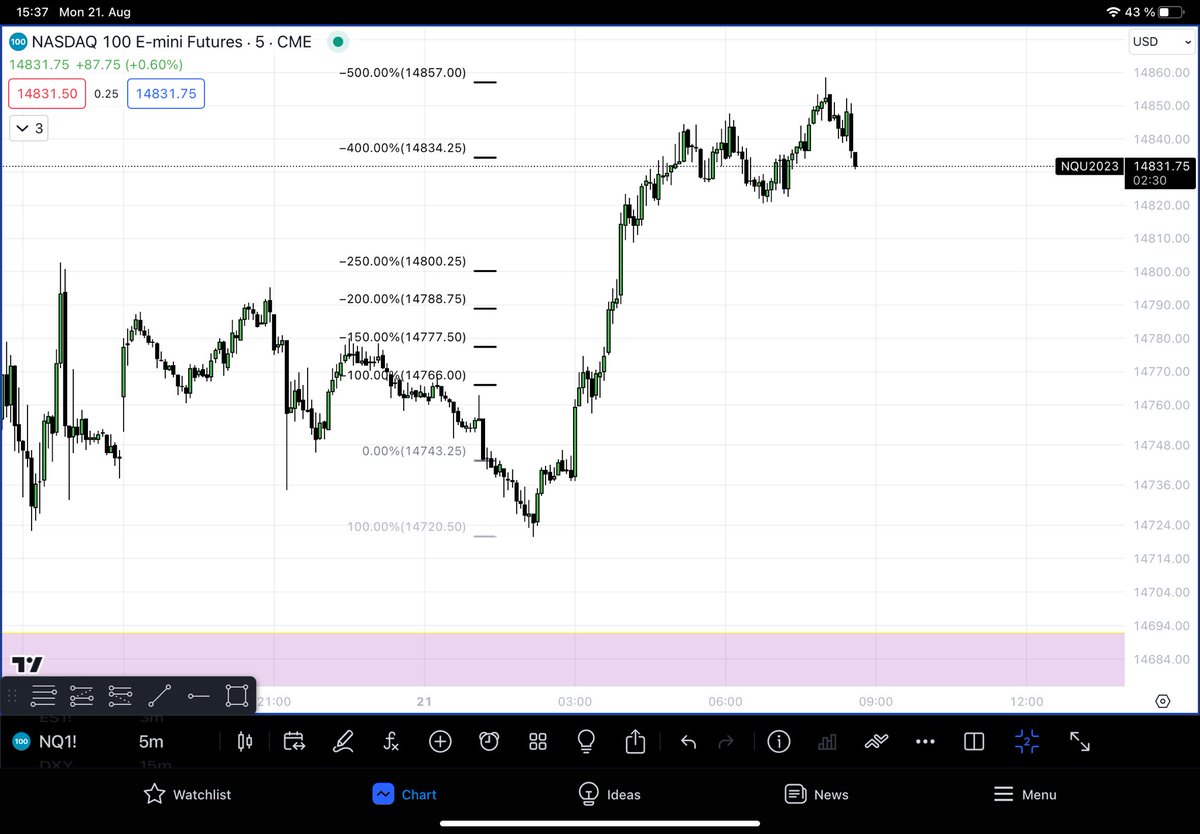
Task: Tap the NQU2023 price label
Action: (x=1089, y=166)
